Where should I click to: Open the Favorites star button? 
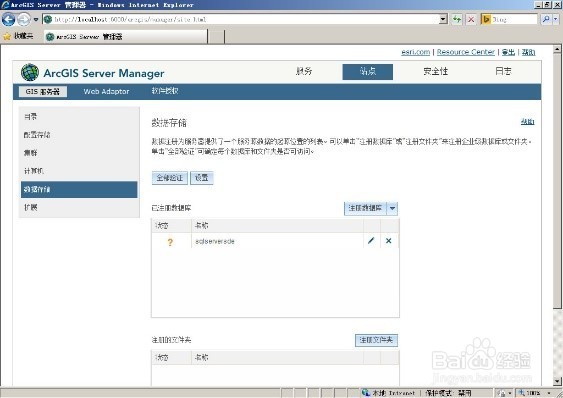tap(18, 36)
